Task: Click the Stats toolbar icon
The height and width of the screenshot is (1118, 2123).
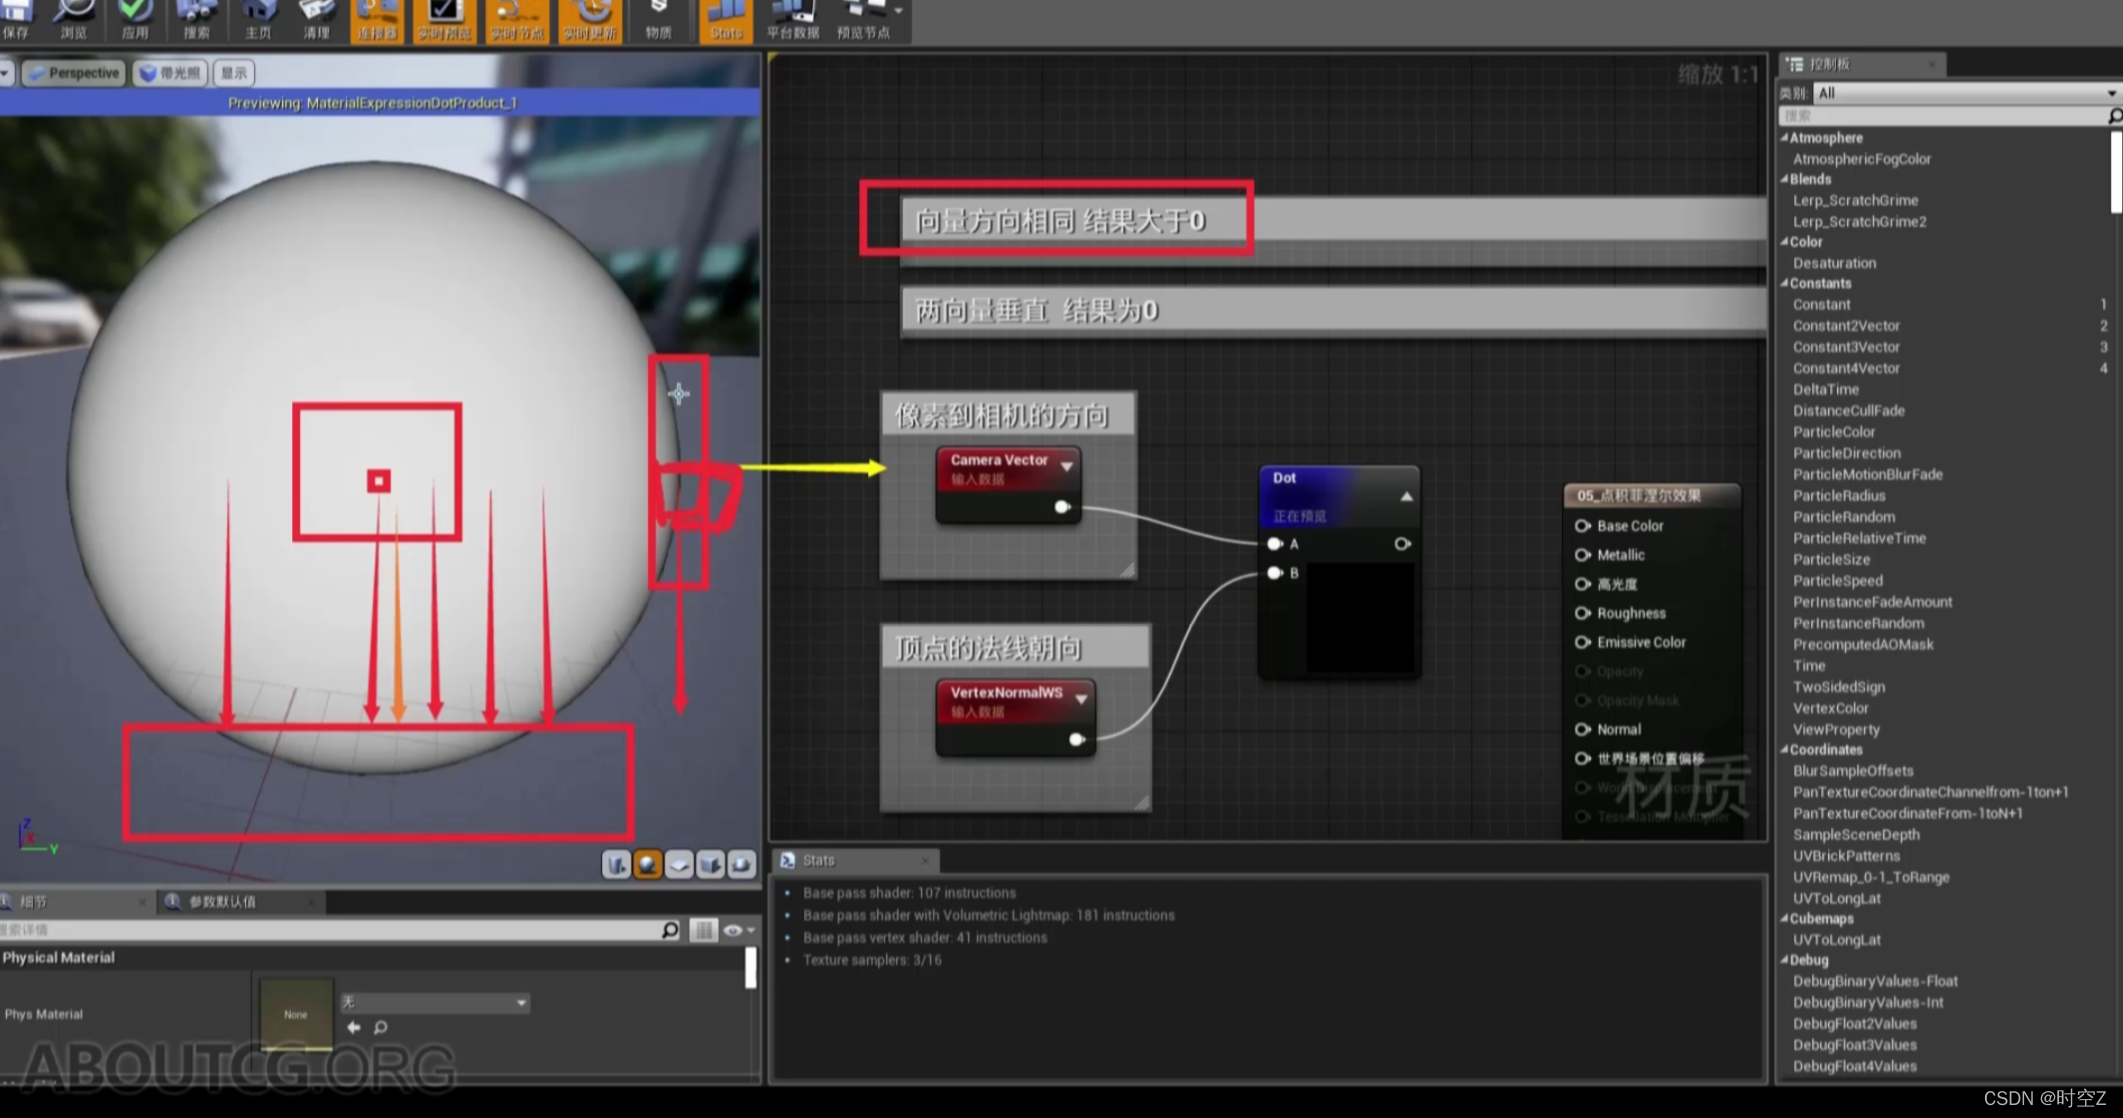Action: coord(725,16)
